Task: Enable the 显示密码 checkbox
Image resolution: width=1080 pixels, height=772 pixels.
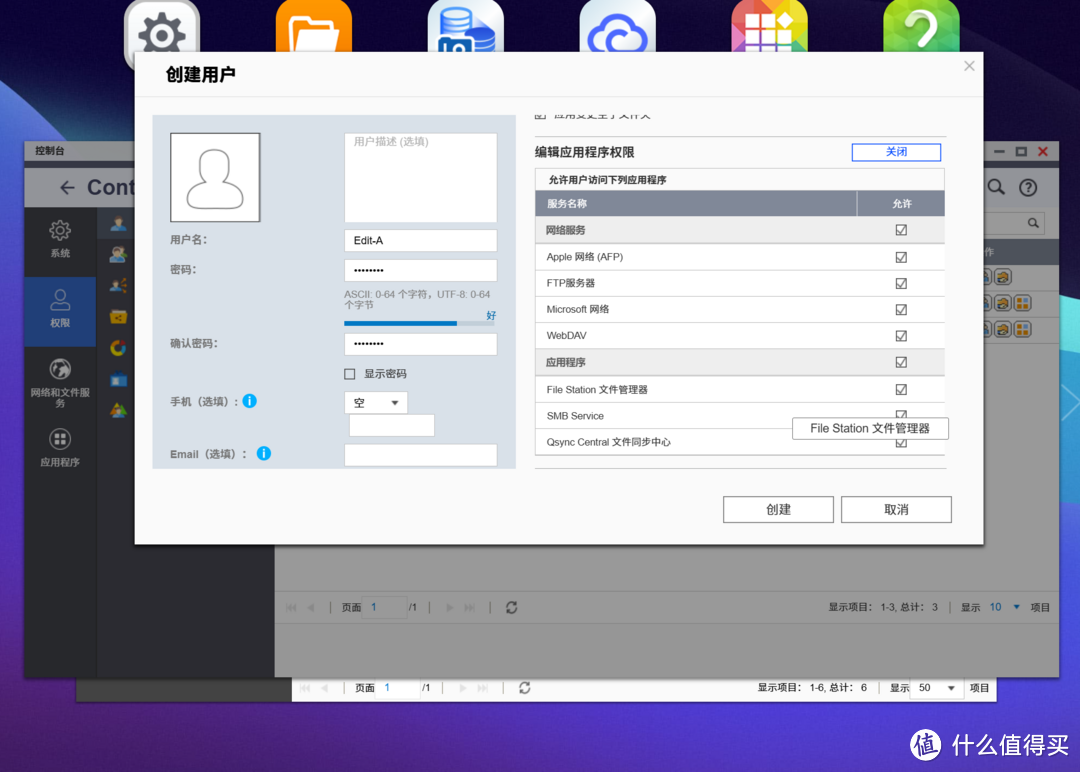Action: [x=350, y=374]
